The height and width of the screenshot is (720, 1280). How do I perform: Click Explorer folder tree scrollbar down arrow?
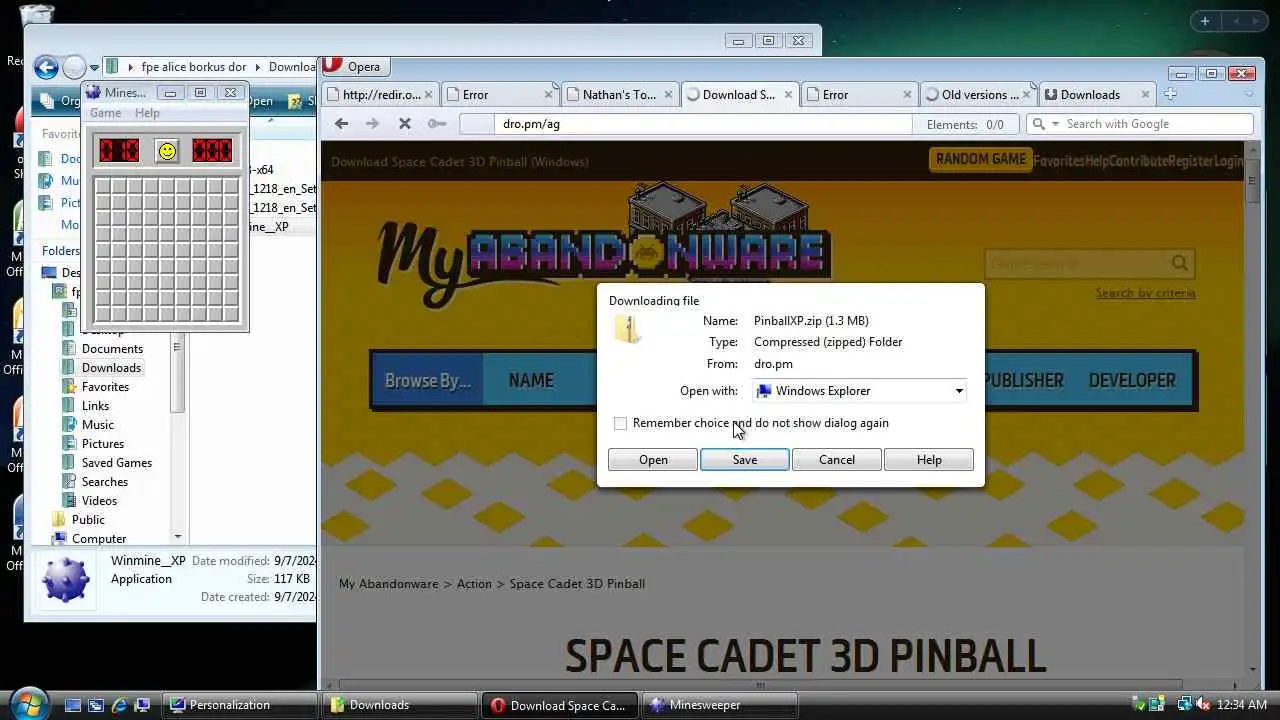tap(177, 537)
